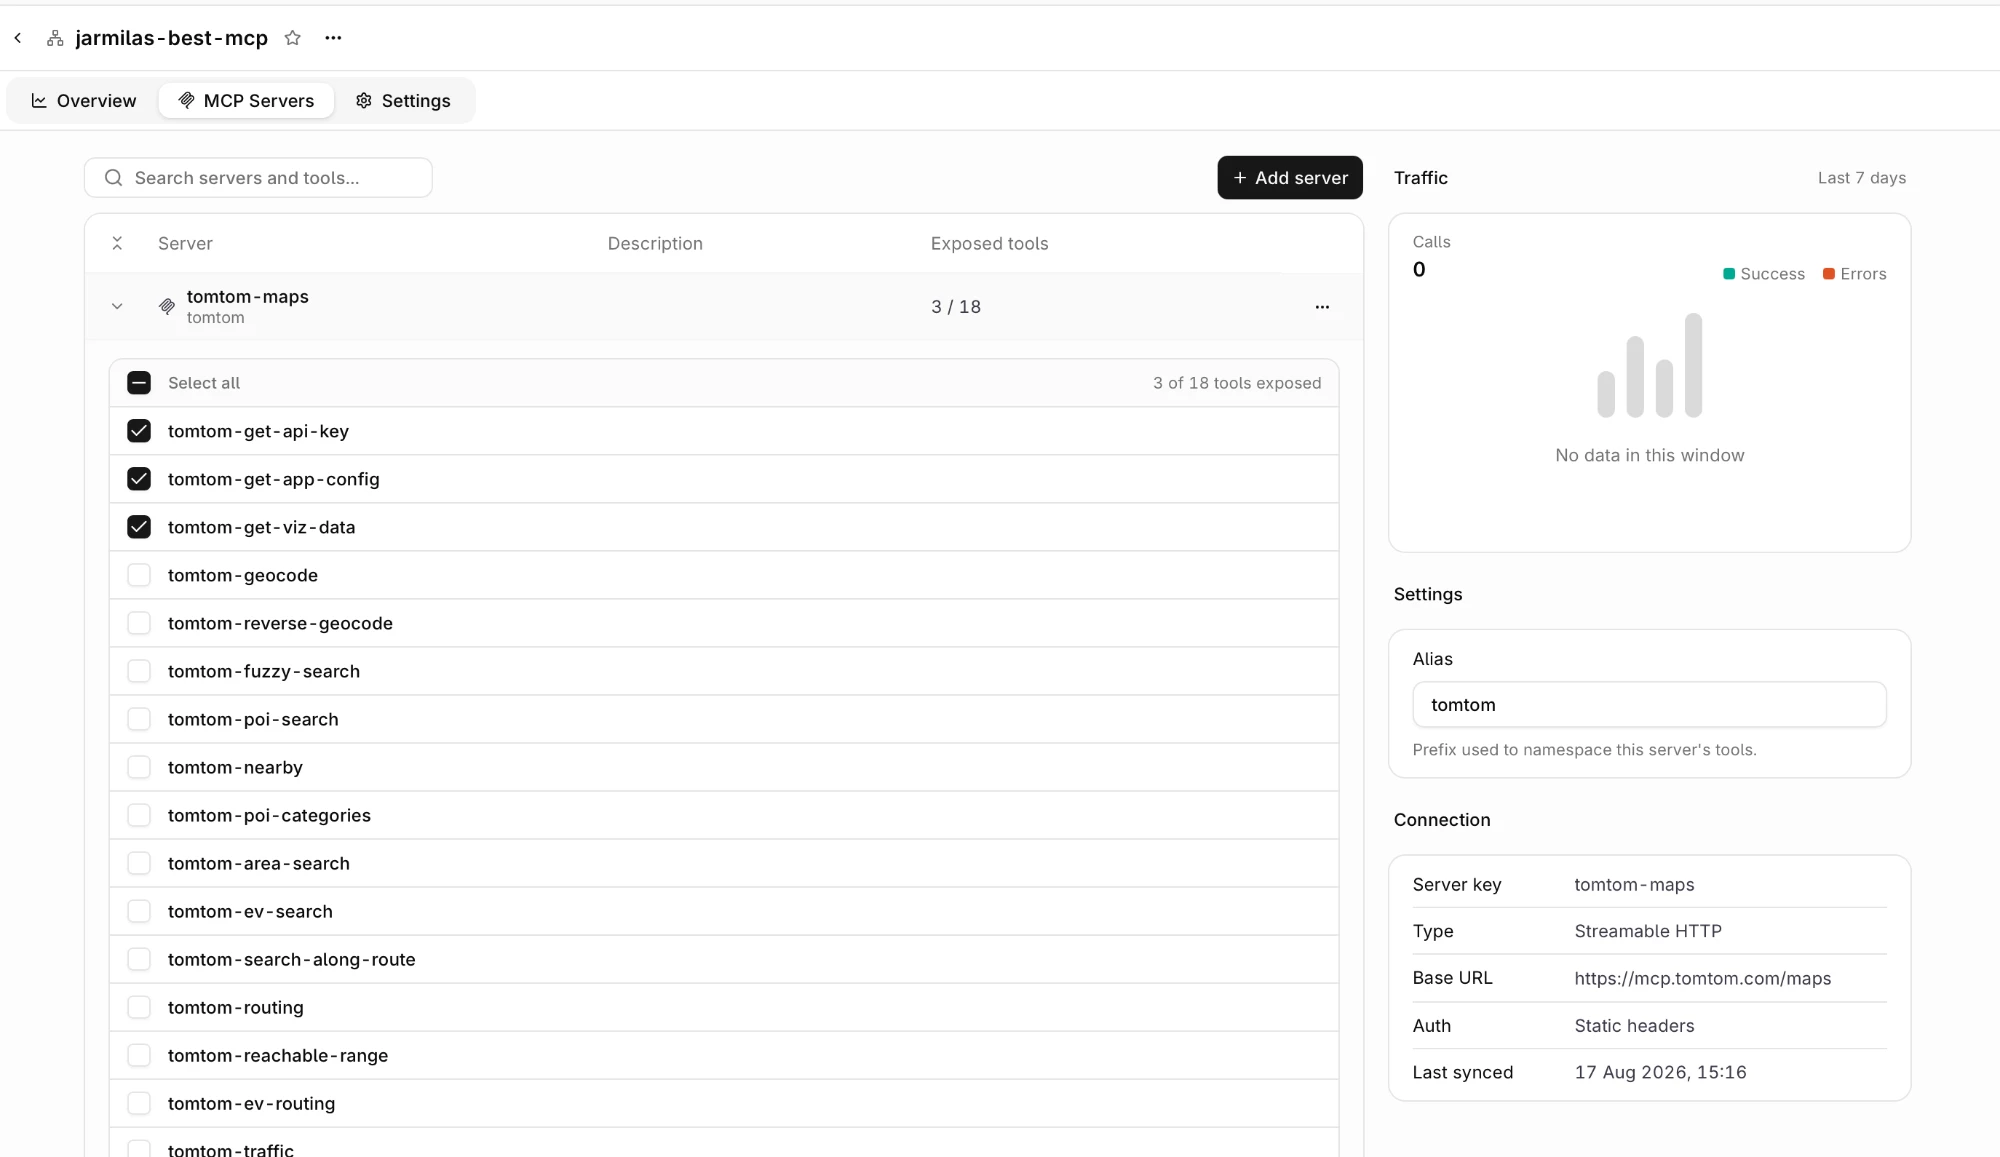Click the tomtom-maps server name
2000x1157 pixels.
[248, 297]
